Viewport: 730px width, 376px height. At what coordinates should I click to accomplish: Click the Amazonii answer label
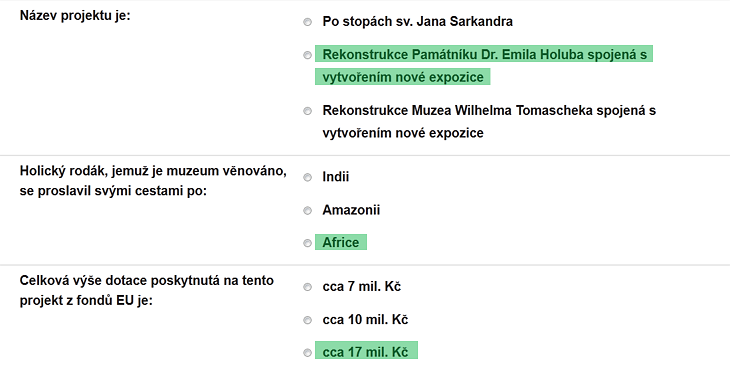351,210
